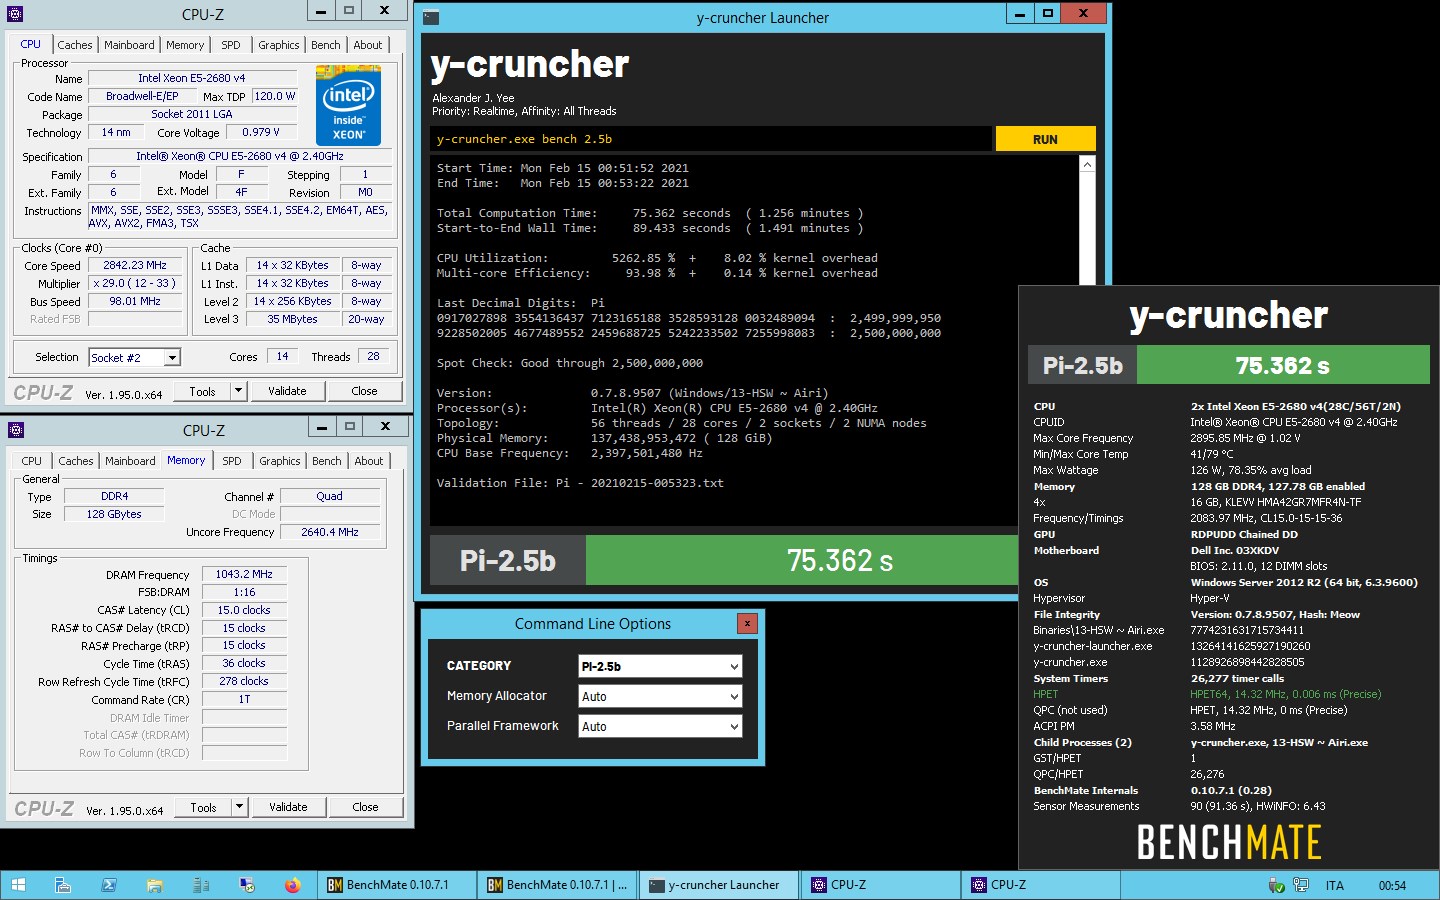Image resolution: width=1440 pixels, height=900 pixels.
Task: Switch to CPU tab in bottom CPU-Z window
Action: click(32, 461)
